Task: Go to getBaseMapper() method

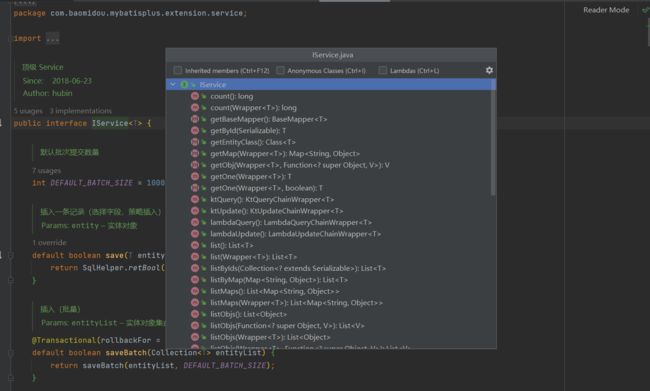Action: [x=269, y=119]
